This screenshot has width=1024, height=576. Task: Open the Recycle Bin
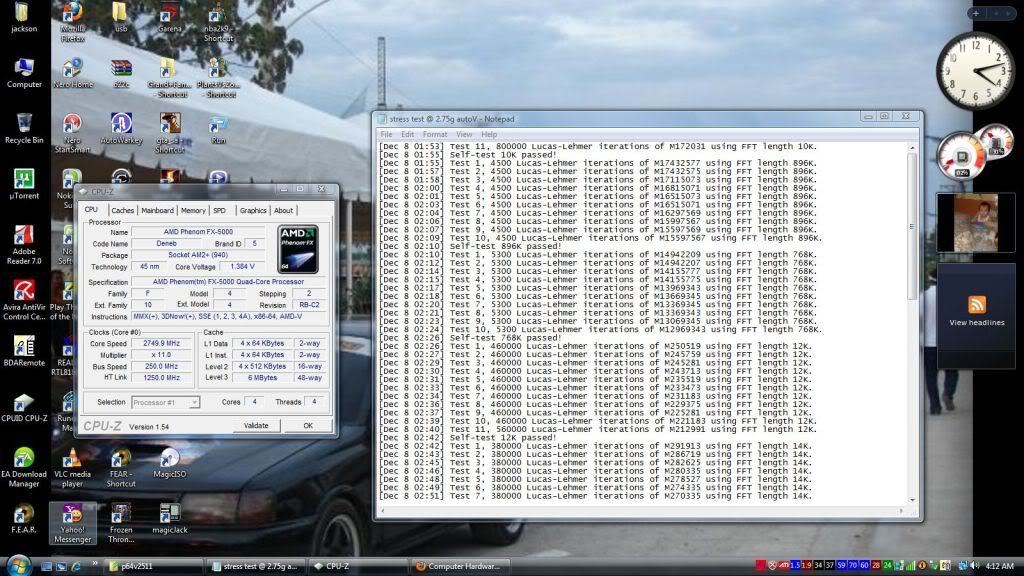point(24,129)
